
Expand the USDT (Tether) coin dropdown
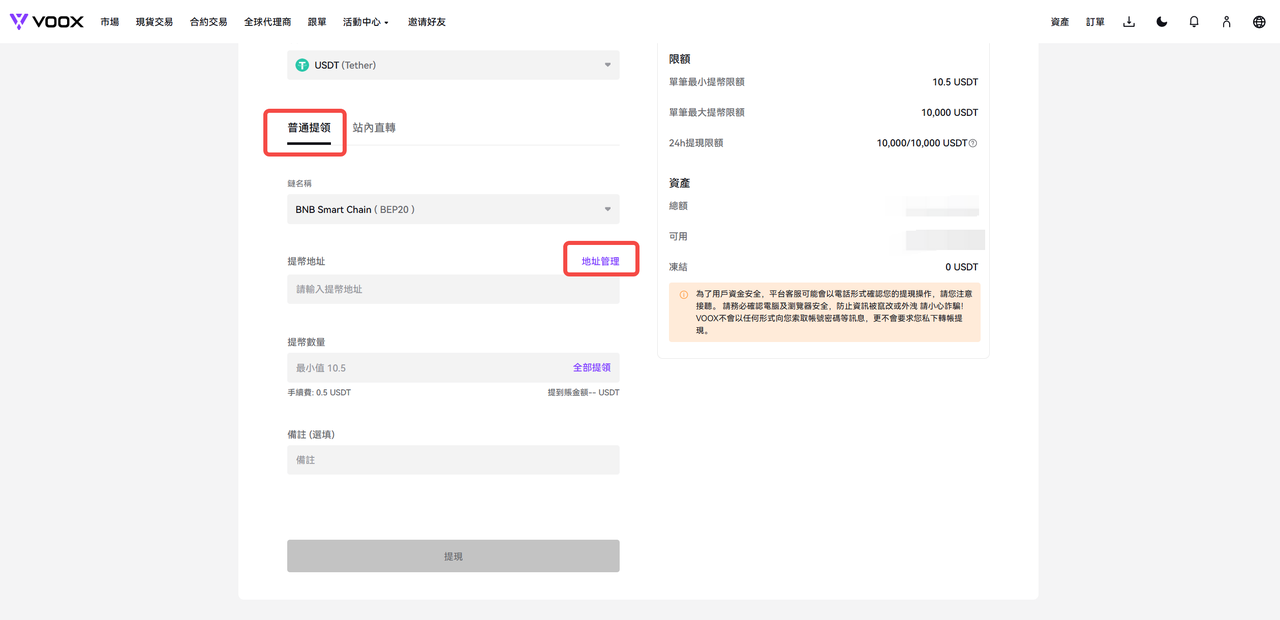(453, 65)
